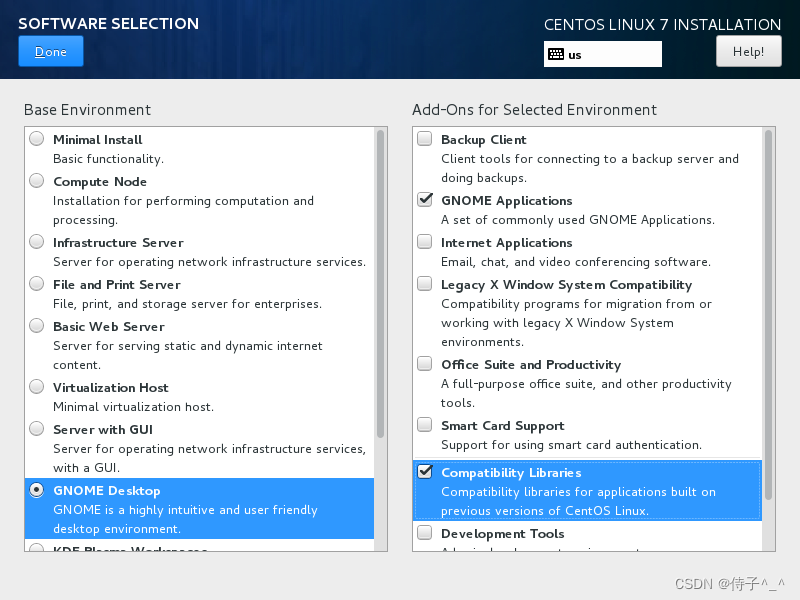Click the "Backup Client" label text
Screen dimensions: 800x600
[x=484, y=140]
